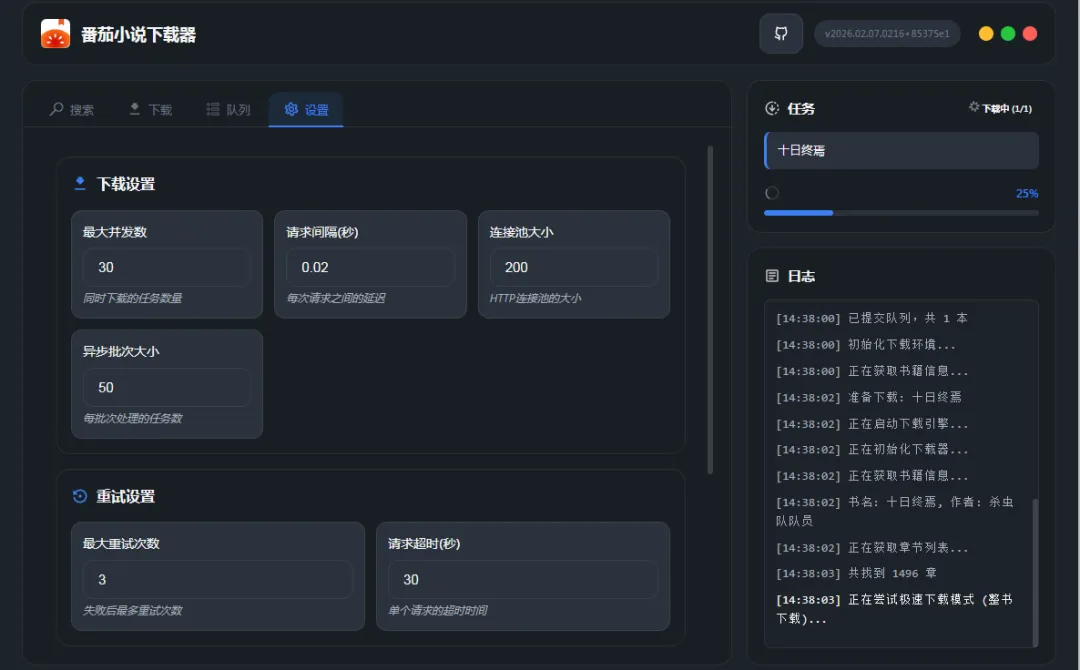Click the 重试设置 section heading
The height and width of the screenshot is (670, 1080).
125,496
